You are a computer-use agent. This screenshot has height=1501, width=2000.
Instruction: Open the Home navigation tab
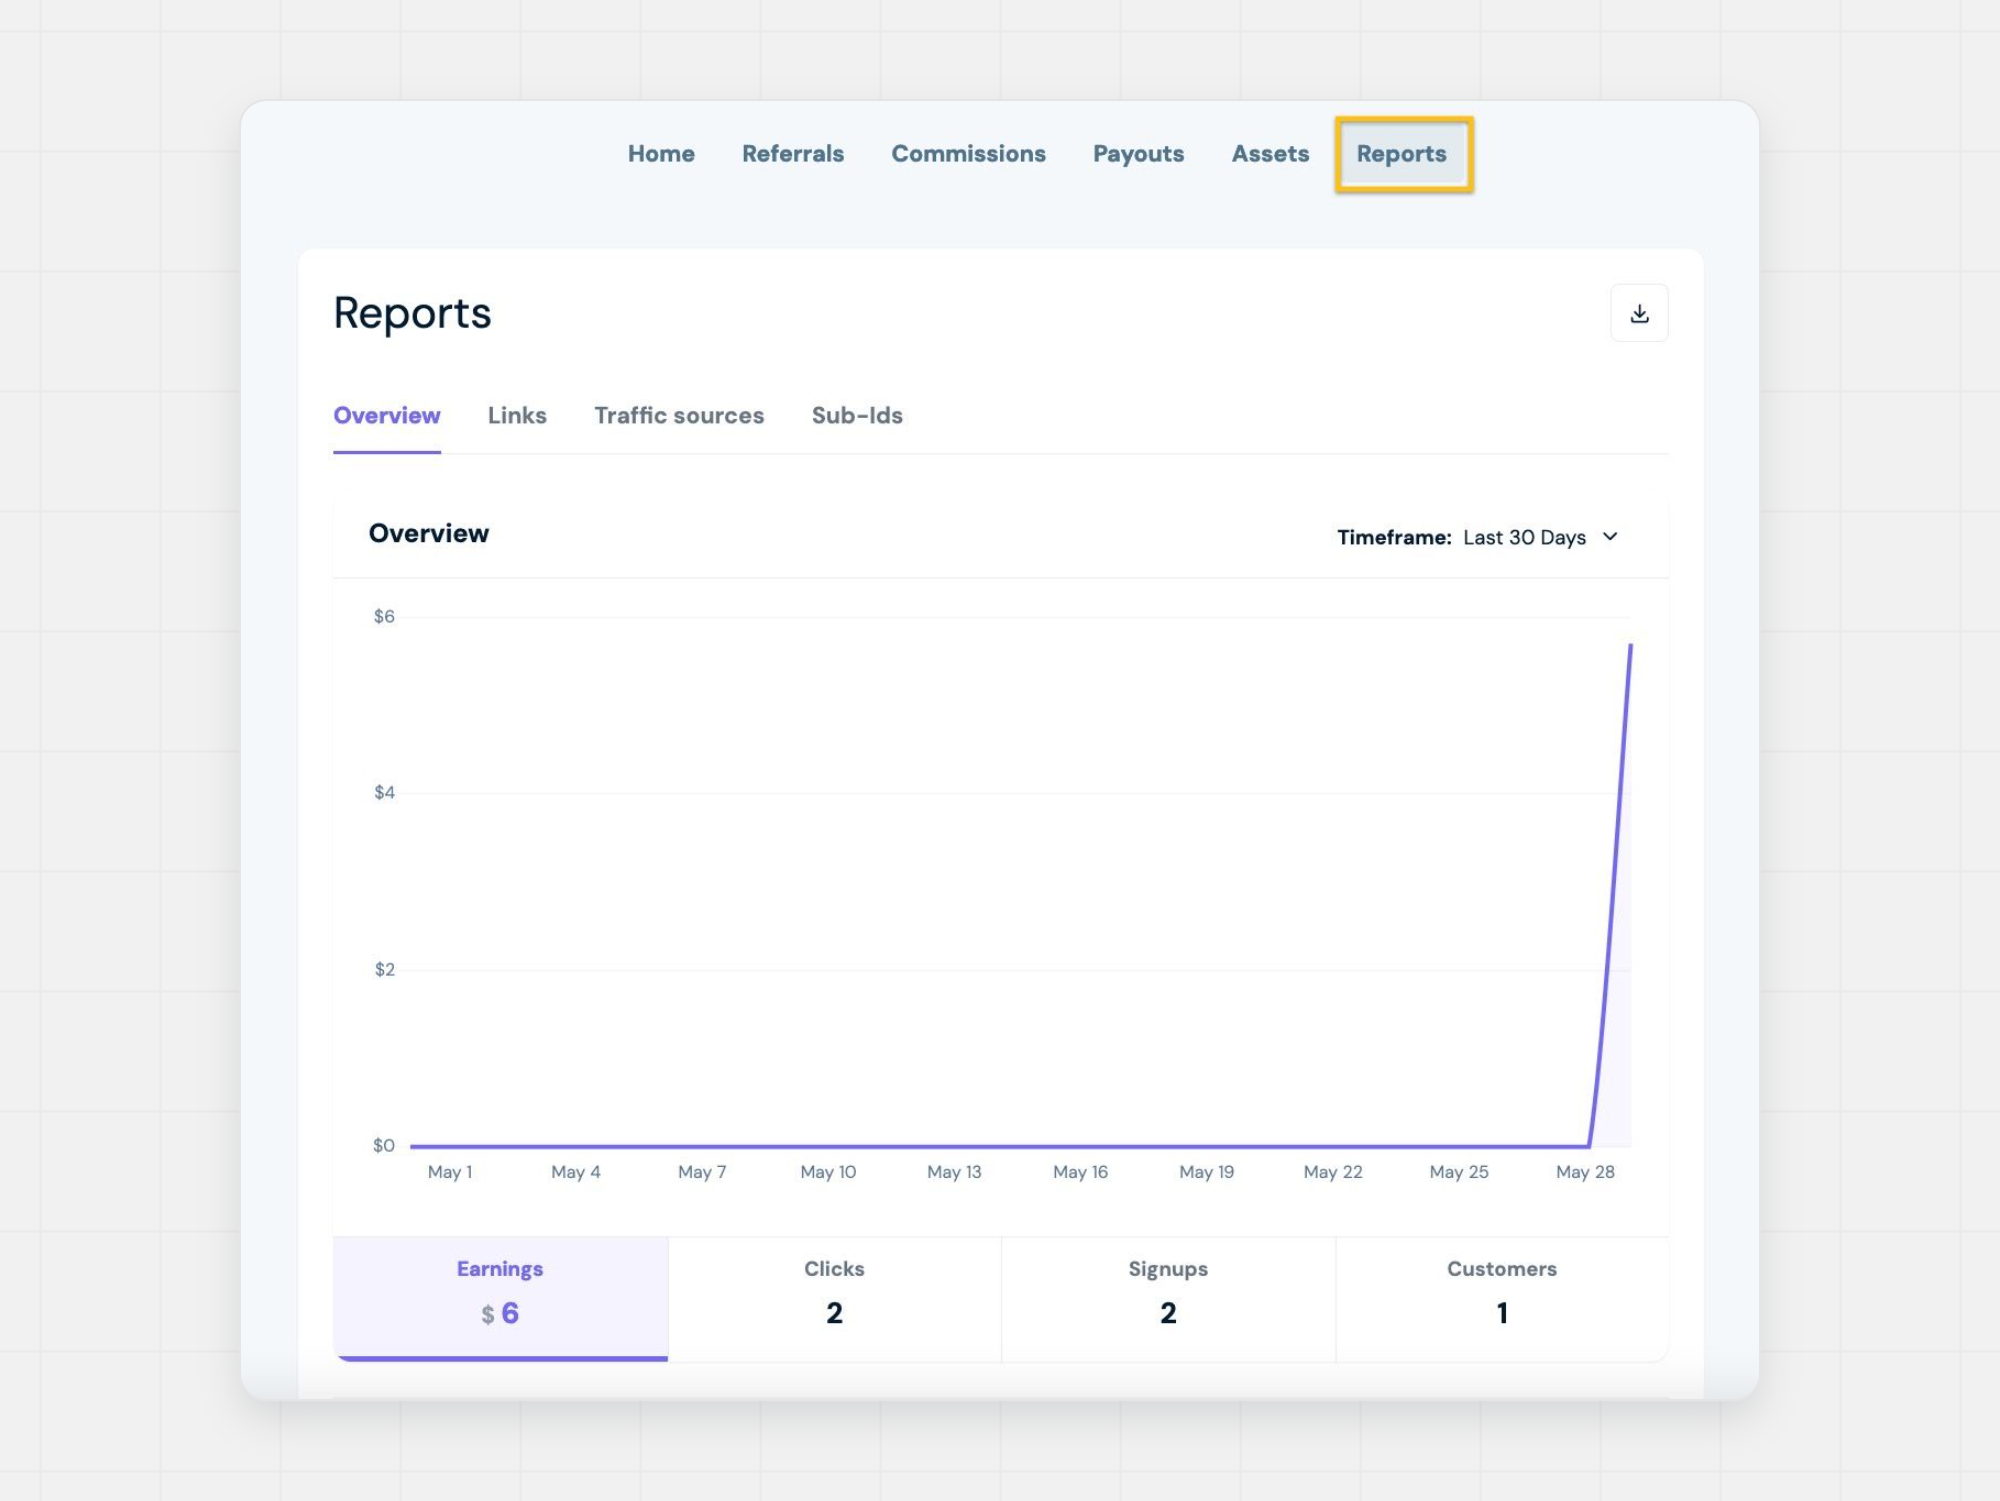(x=661, y=154)
